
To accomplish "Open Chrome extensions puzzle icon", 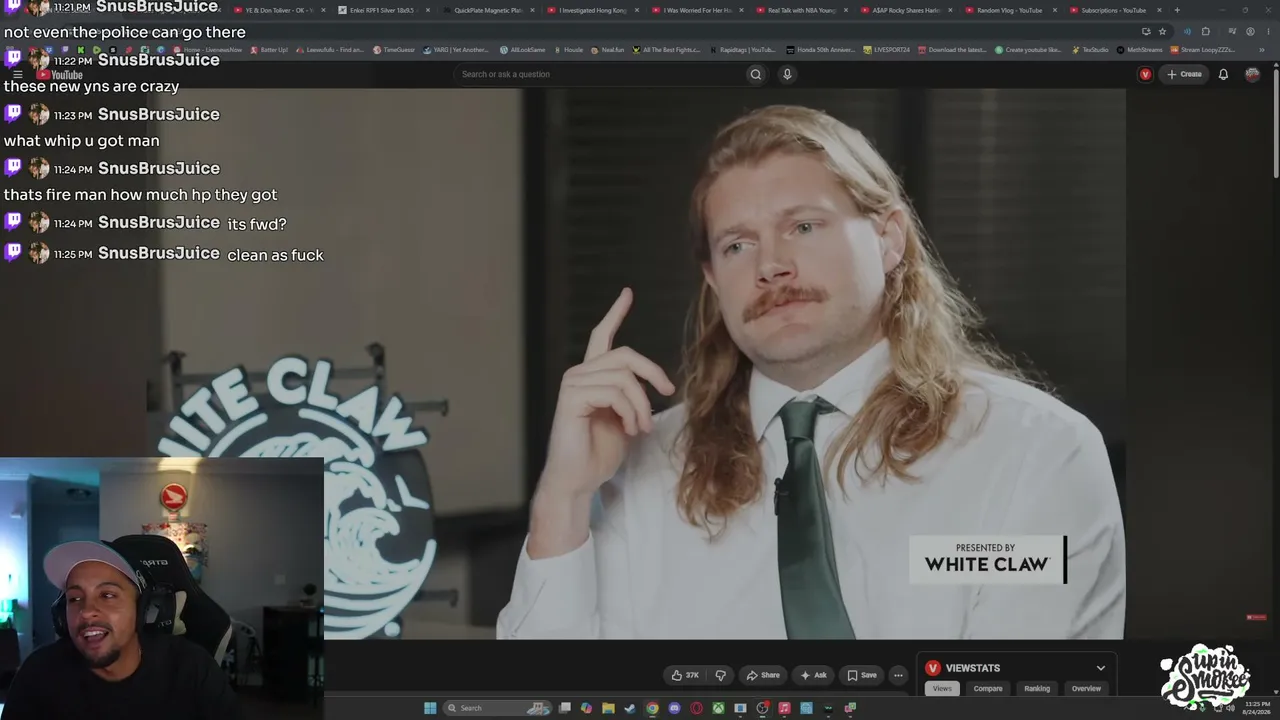I will pos(1205,31).
